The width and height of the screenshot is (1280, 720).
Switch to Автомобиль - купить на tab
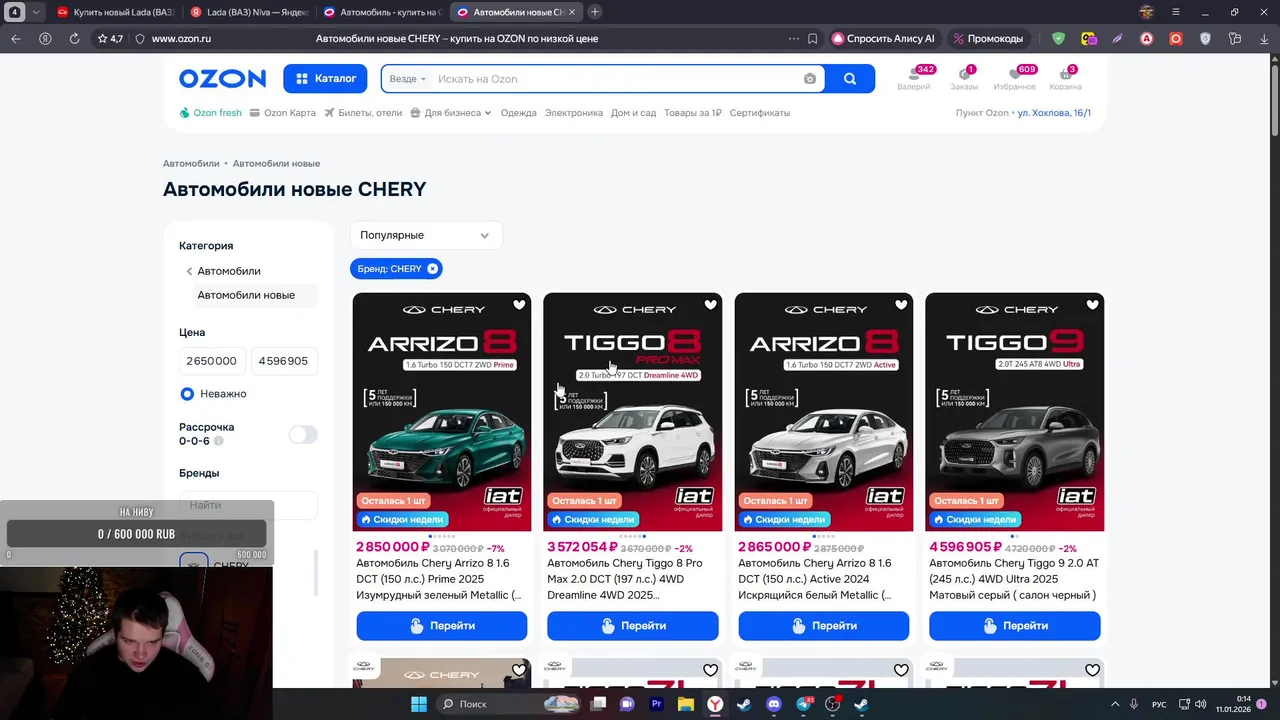[383, 12]
